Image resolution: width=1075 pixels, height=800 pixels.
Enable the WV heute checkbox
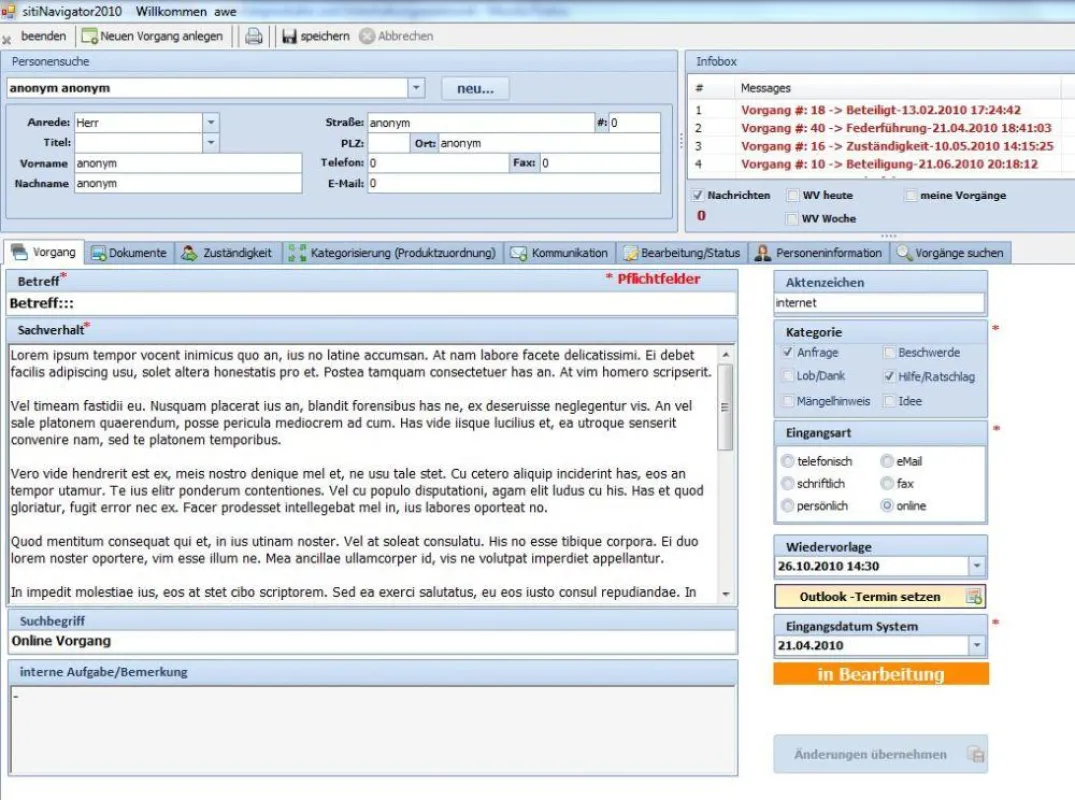point(793,195)
